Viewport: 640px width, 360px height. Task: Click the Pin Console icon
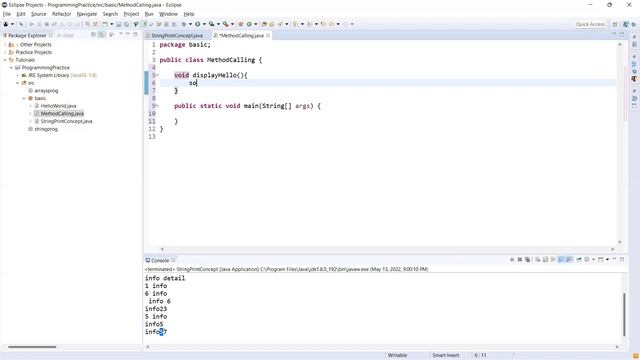(579, 259)
